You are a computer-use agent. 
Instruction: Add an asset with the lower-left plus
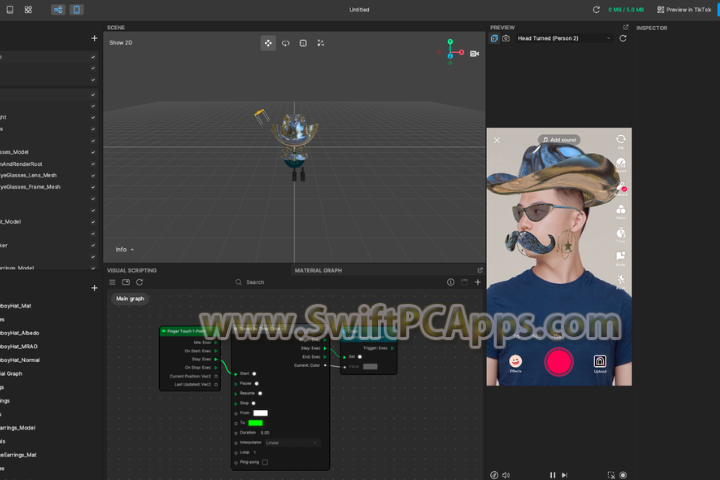pyautogui.click(x=94, y=288)
